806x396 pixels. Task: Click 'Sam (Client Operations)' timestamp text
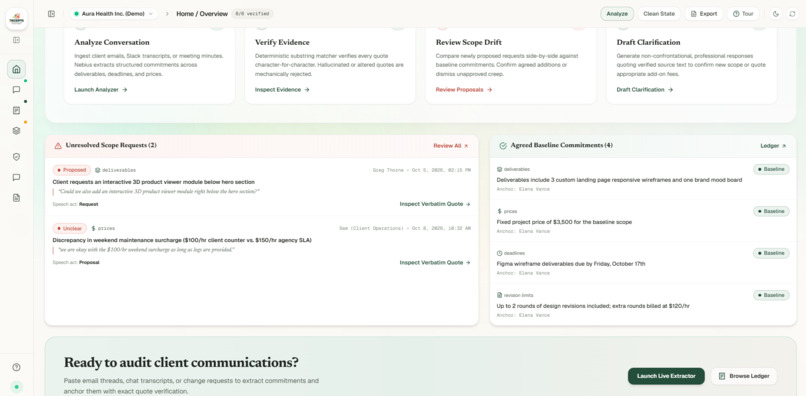(x=405, y=228)
